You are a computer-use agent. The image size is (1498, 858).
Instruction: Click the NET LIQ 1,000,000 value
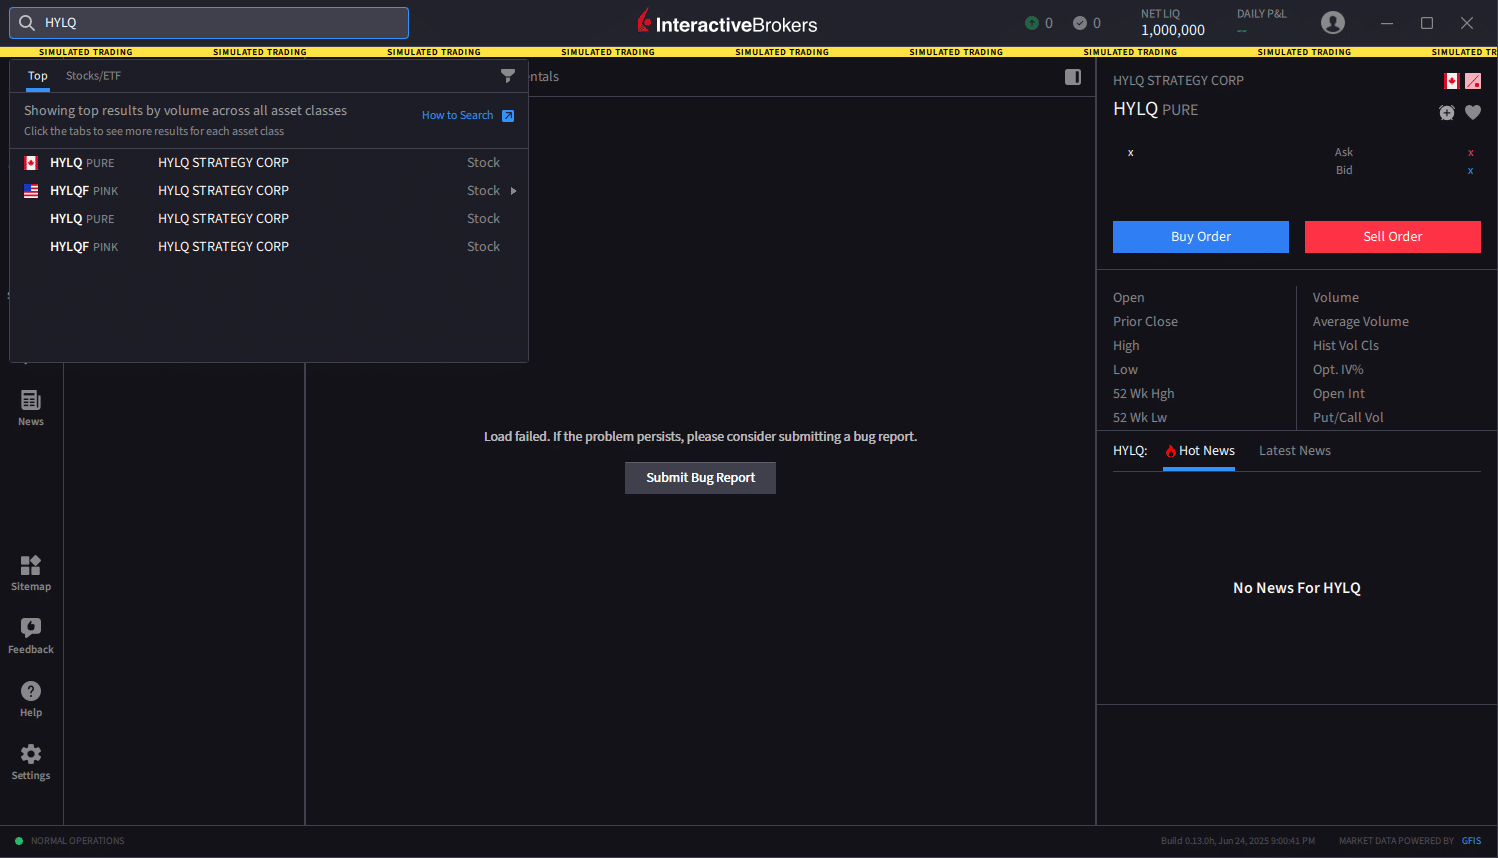tap(1173, 30)
